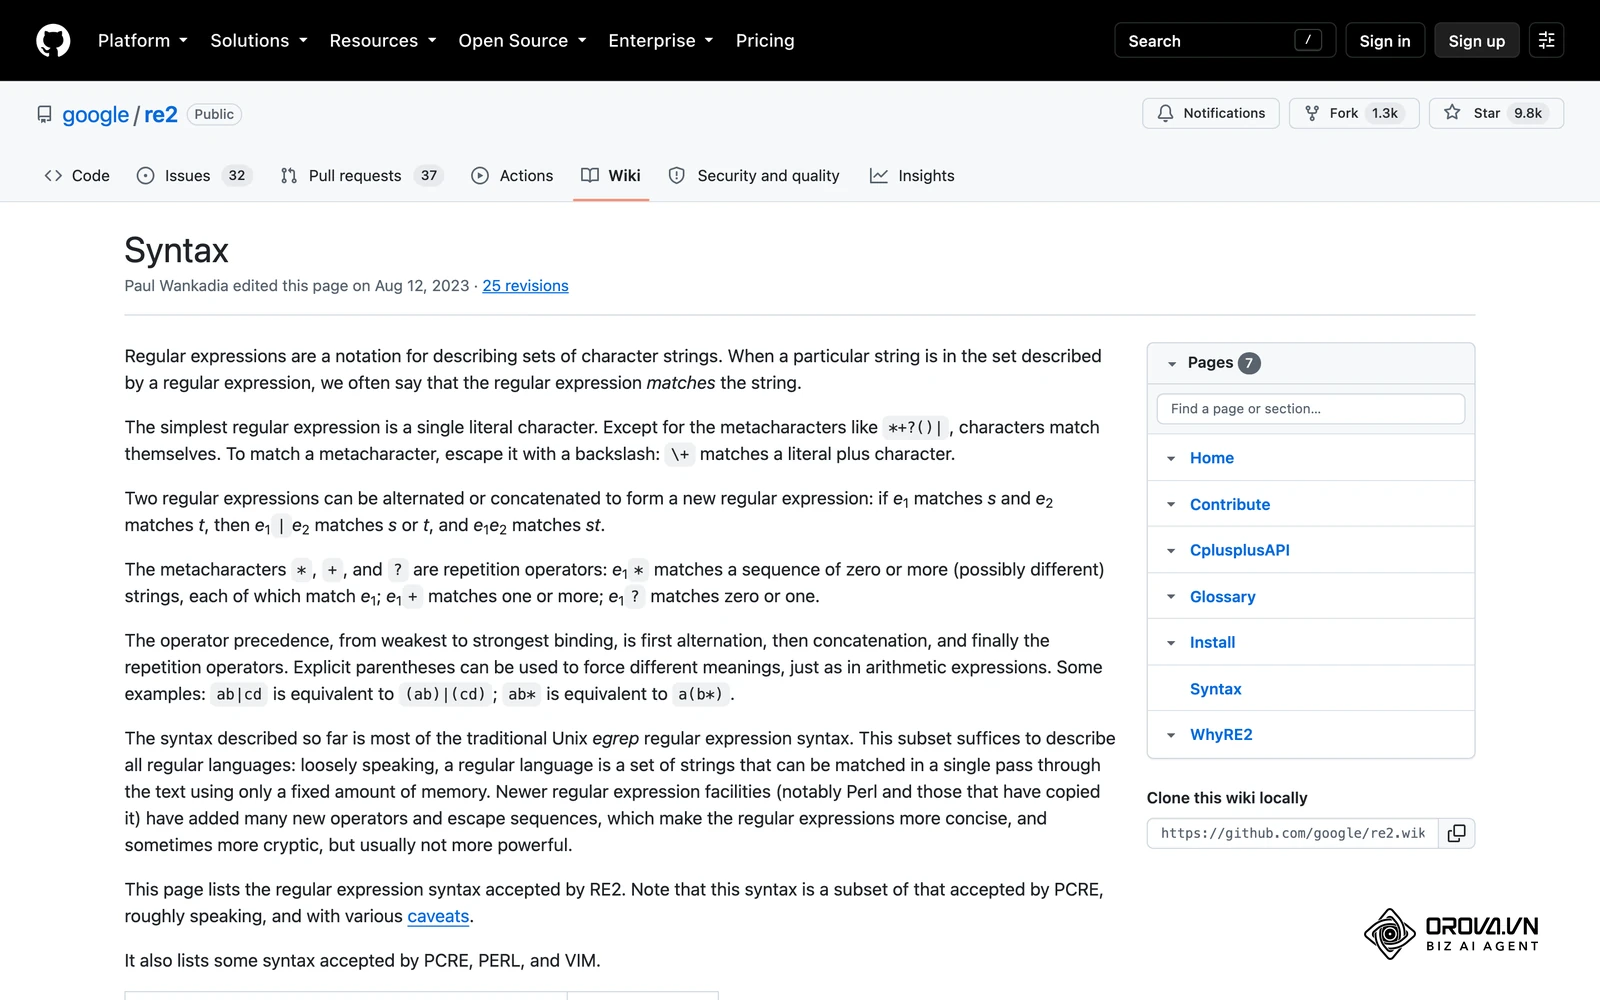This screenshot has width=1600, height=1000.
Task: Click the Issues circle icon
Action: [145, 176]
